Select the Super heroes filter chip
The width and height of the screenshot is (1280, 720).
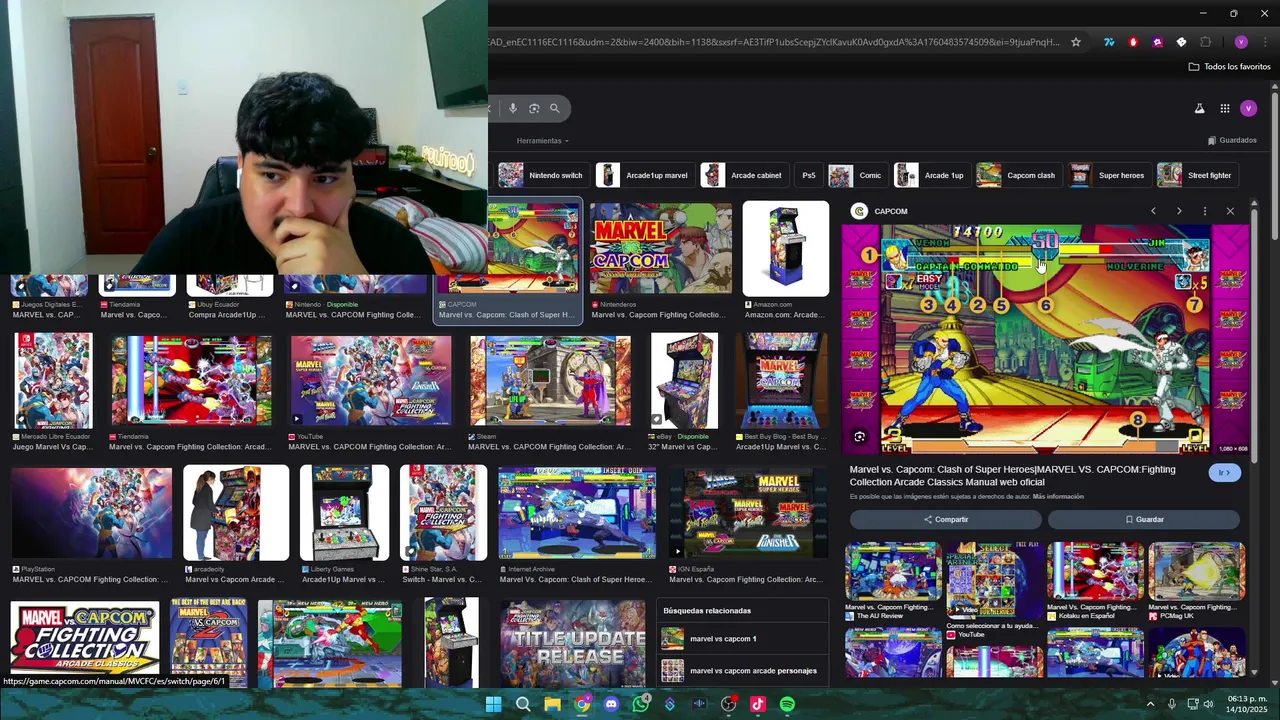1108,175
